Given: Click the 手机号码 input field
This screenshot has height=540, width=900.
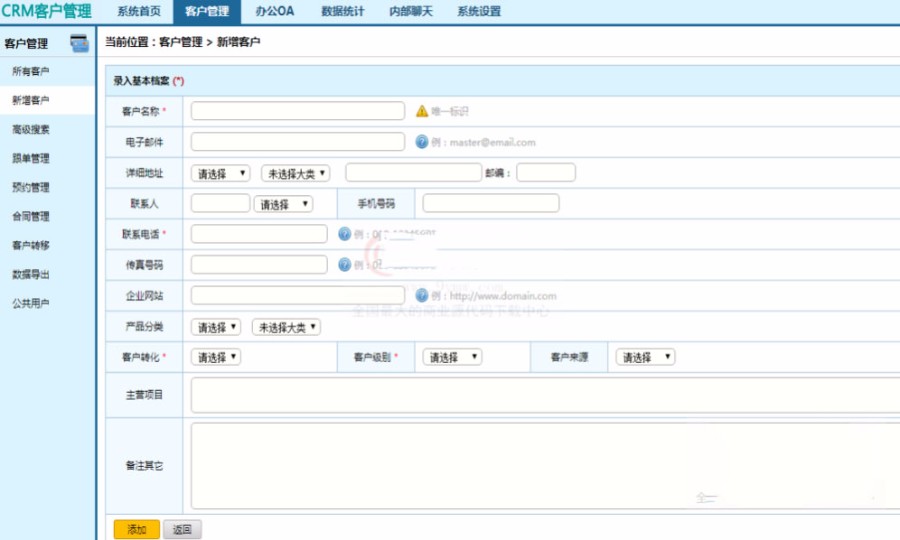Looking at the screenshot, I should [x=491, y=203].
